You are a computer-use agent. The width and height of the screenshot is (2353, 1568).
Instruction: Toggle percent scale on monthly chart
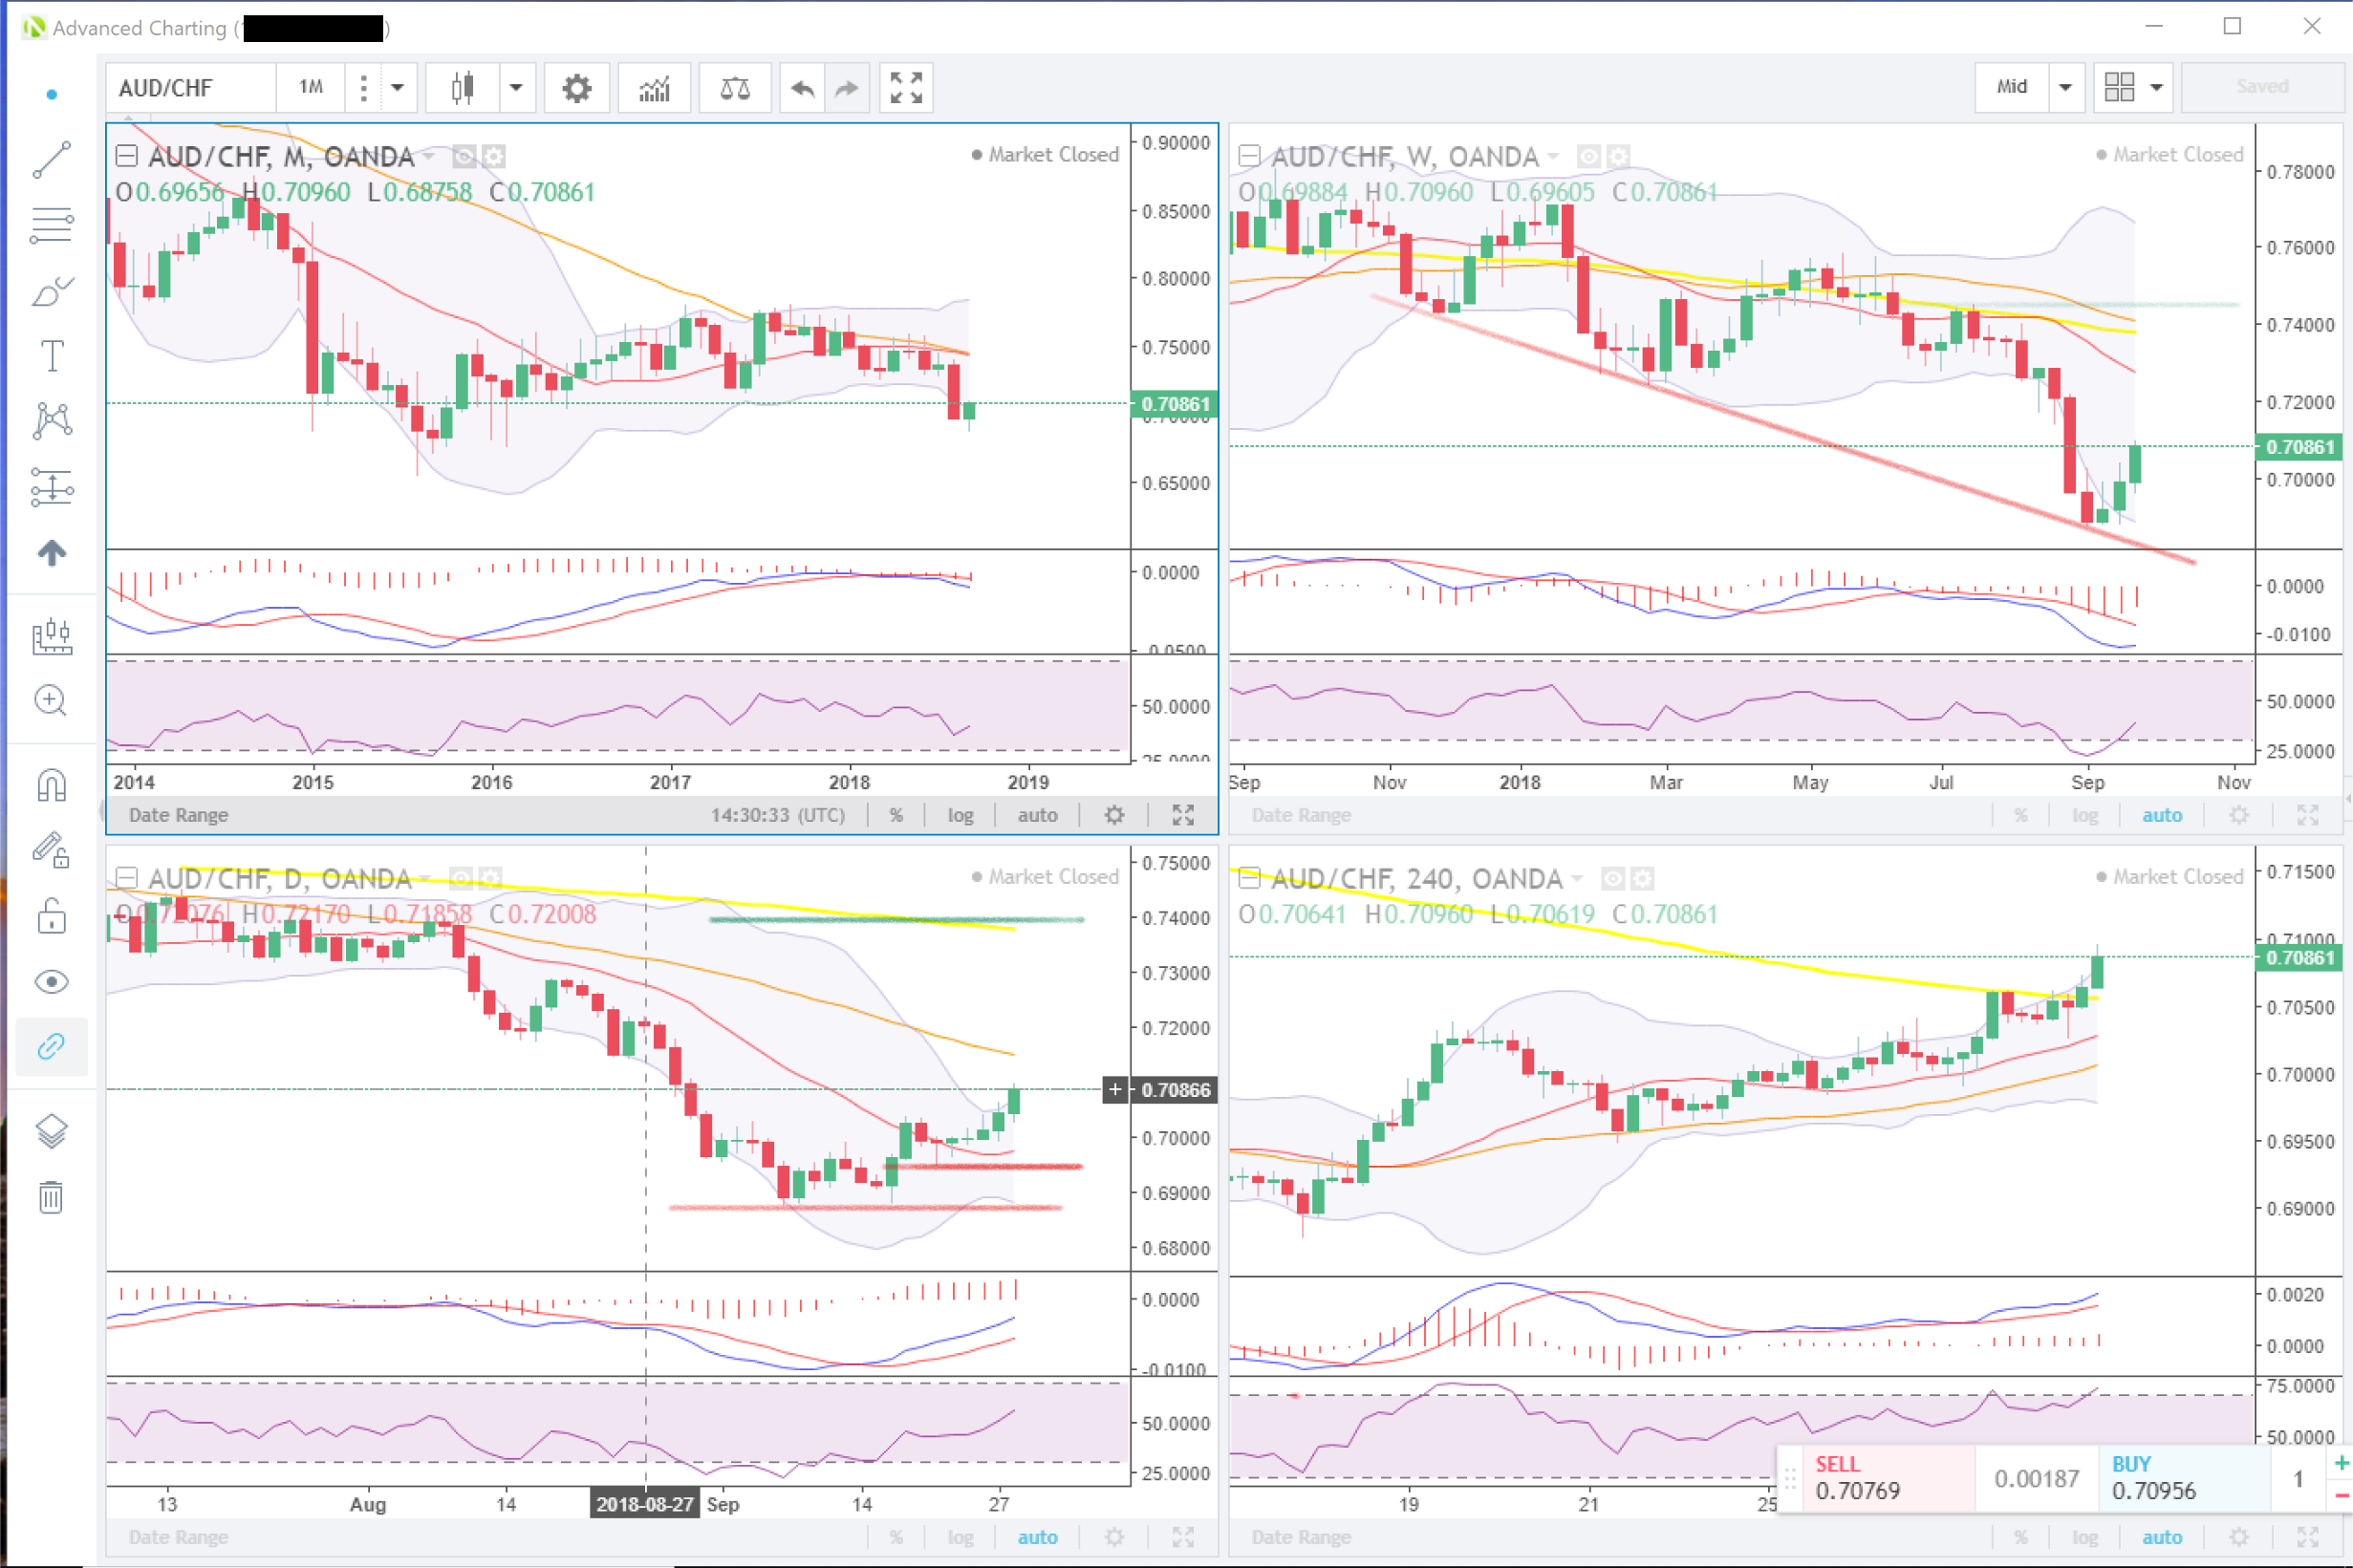[x=896, y=815]
